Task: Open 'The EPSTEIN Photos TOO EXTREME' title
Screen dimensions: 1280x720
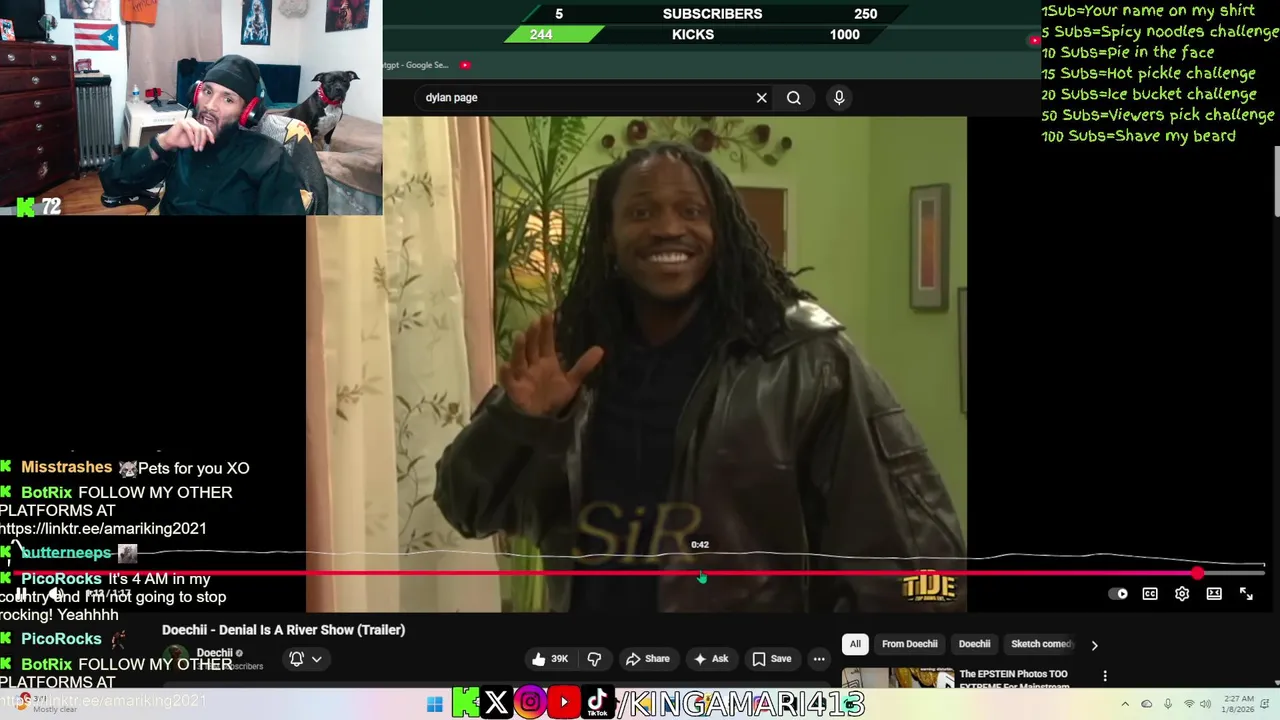Action: pos(1014,680)
